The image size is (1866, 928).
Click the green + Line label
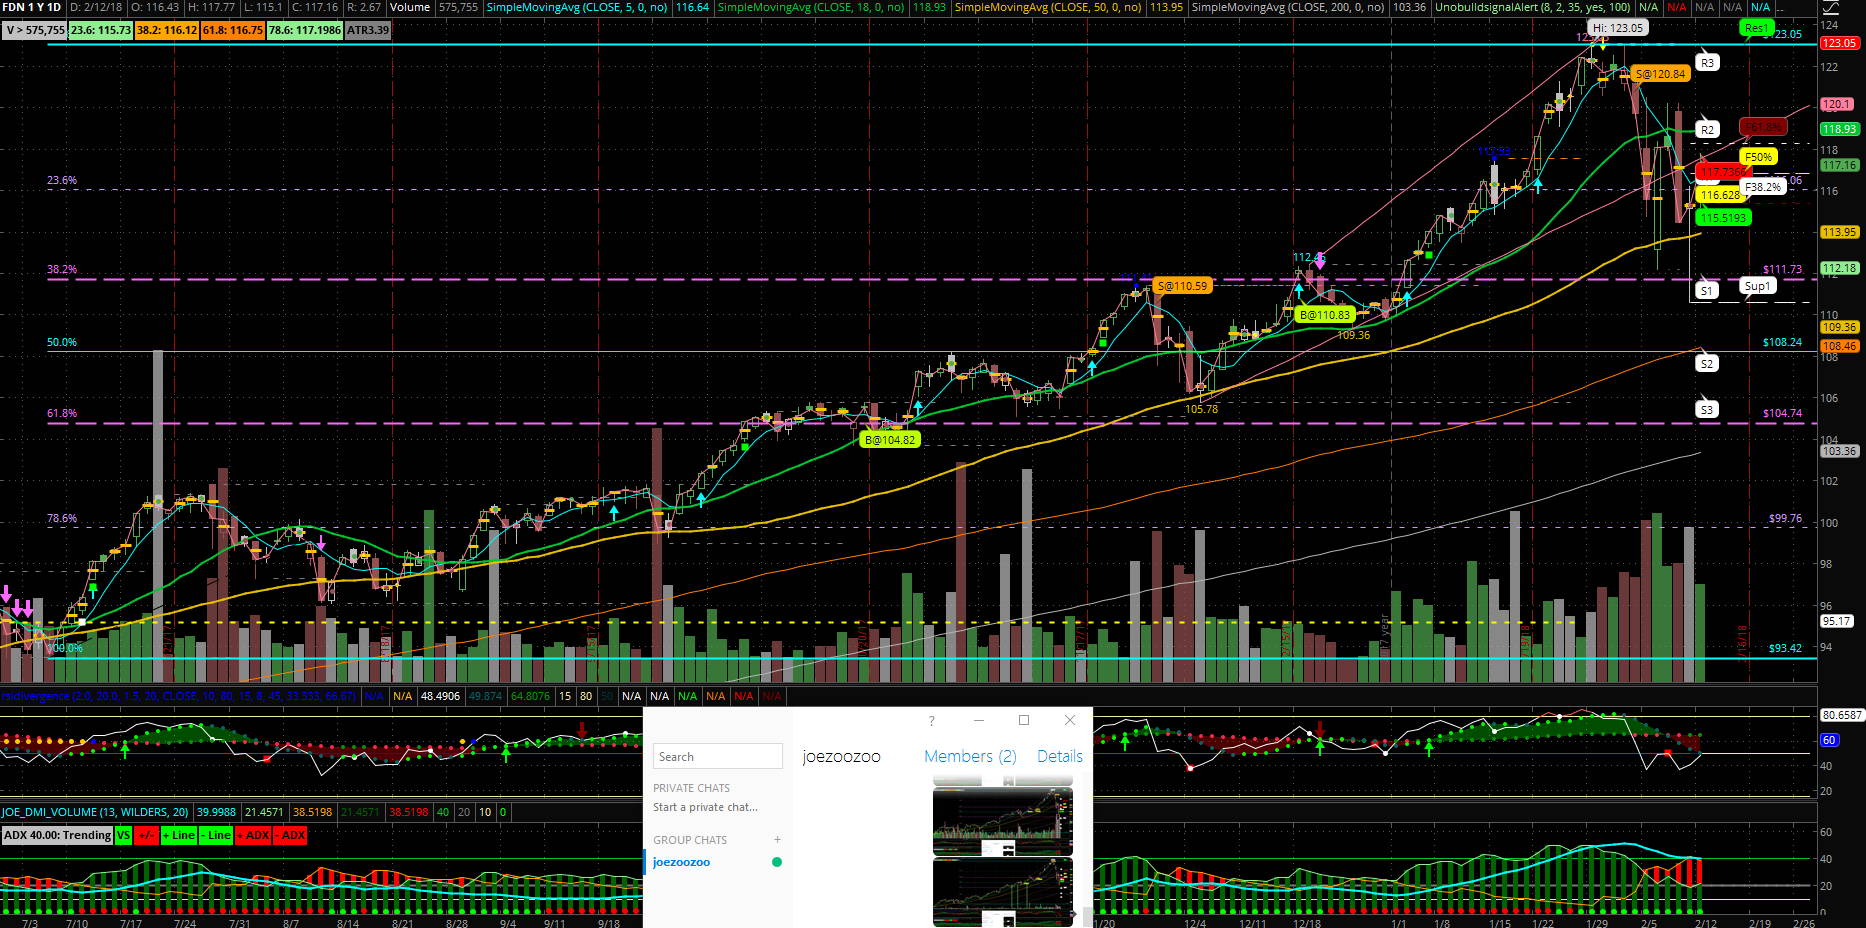pyautogui.click(x=179, y=835)
